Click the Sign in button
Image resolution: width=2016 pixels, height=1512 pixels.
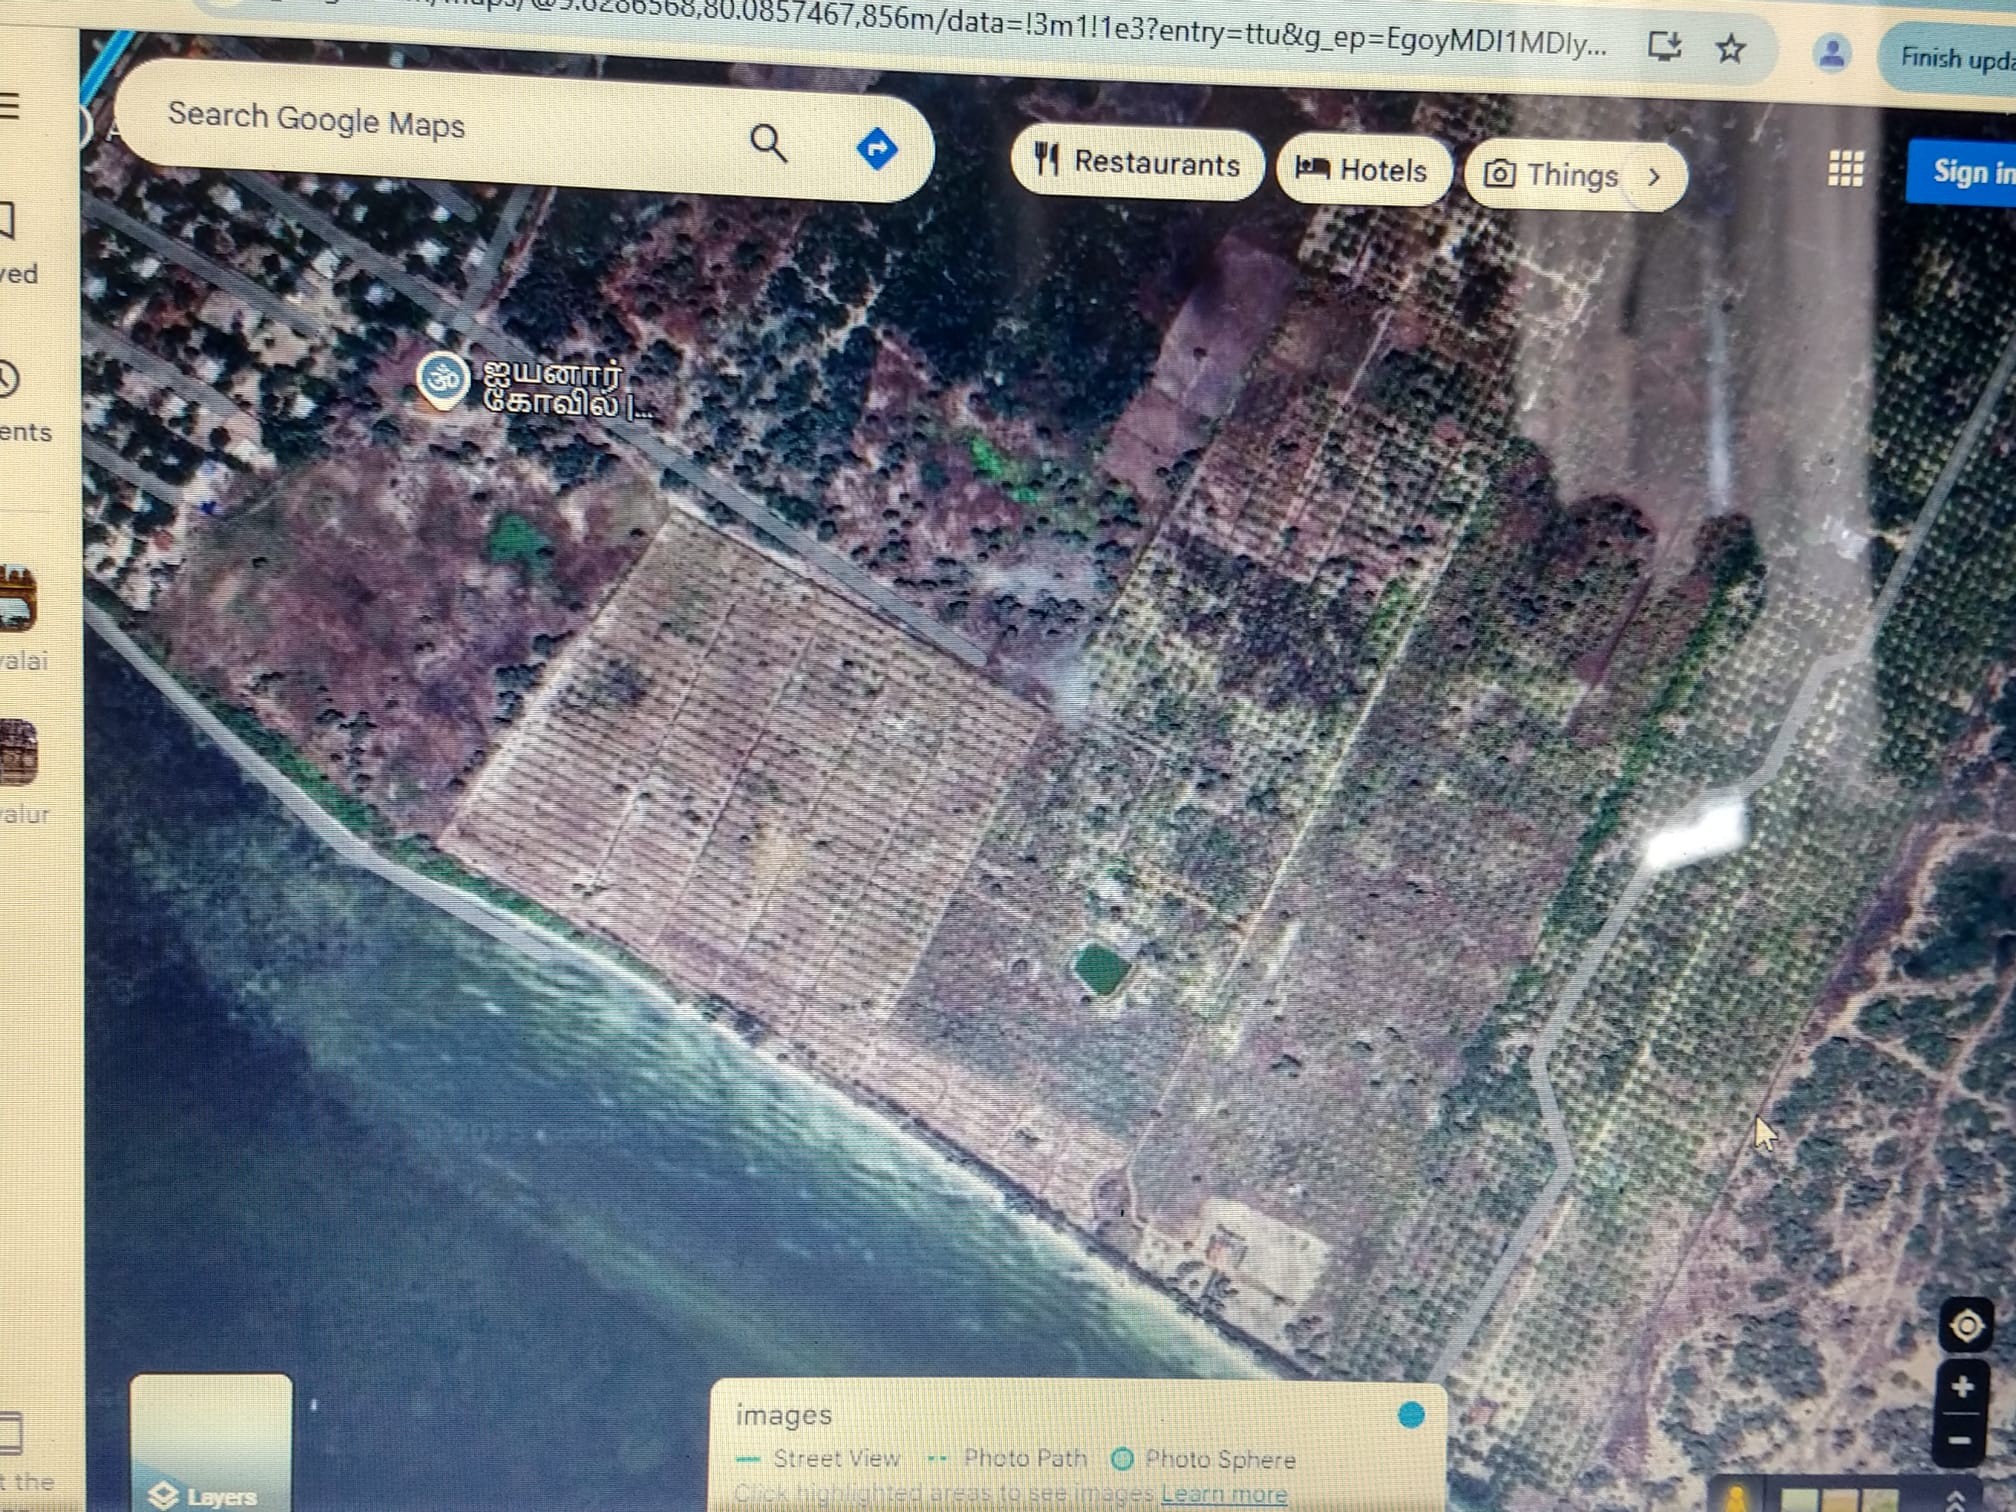coord(1966,173)
